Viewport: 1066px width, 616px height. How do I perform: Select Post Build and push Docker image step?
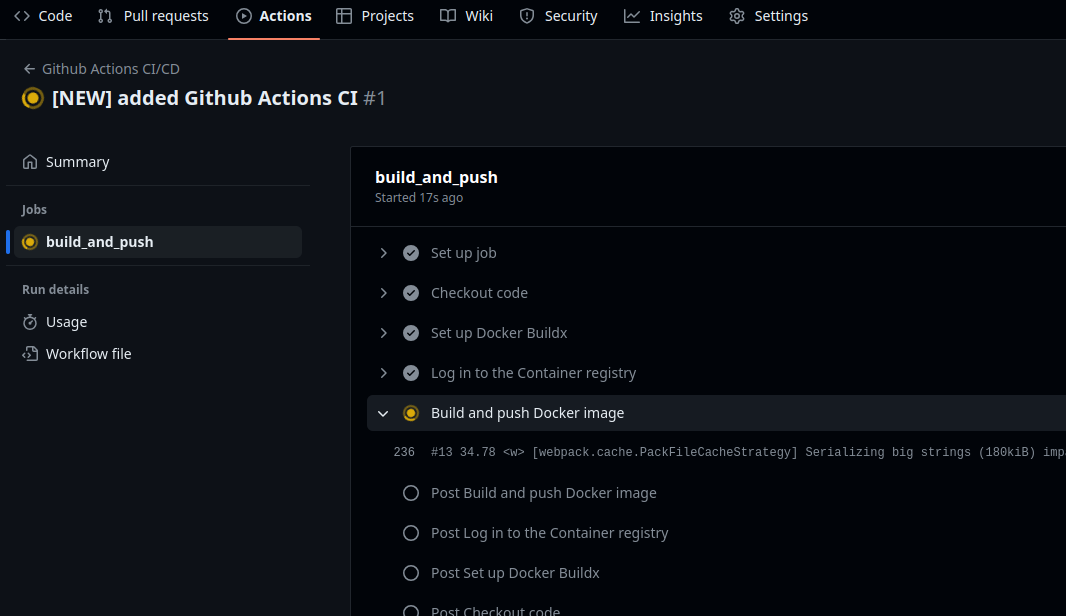click(x=544, y=493)
